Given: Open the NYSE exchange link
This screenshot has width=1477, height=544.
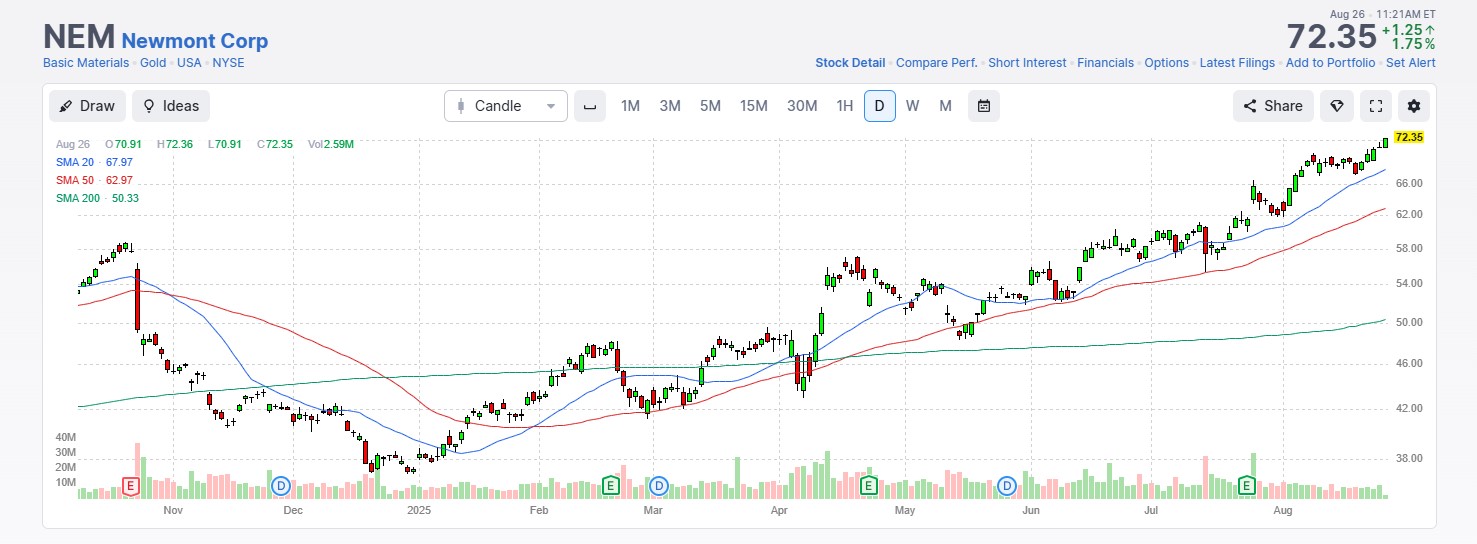Looking at the screenshot, I should coord(228,63).
